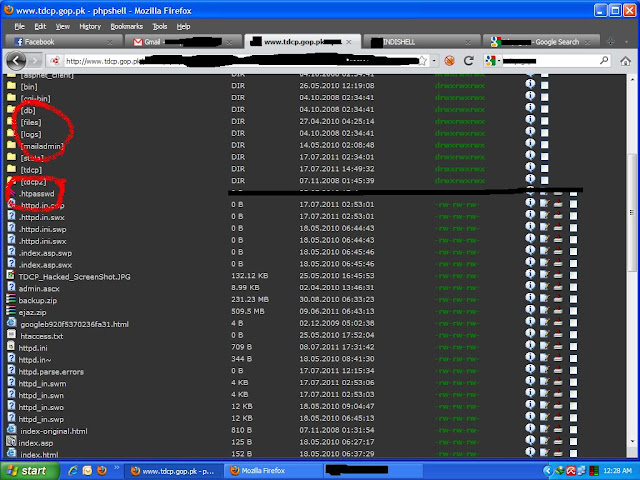Switch to the Facebook tab

pyautogui.click(x=64, y=42)
